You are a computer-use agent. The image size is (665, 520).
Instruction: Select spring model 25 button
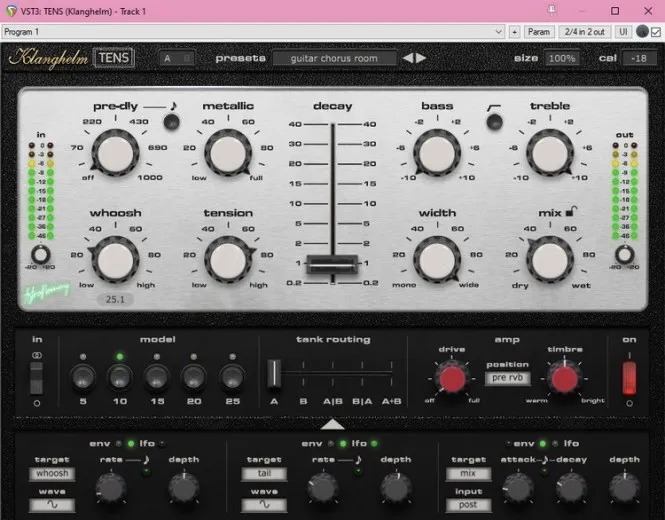[x=231, y=376]
